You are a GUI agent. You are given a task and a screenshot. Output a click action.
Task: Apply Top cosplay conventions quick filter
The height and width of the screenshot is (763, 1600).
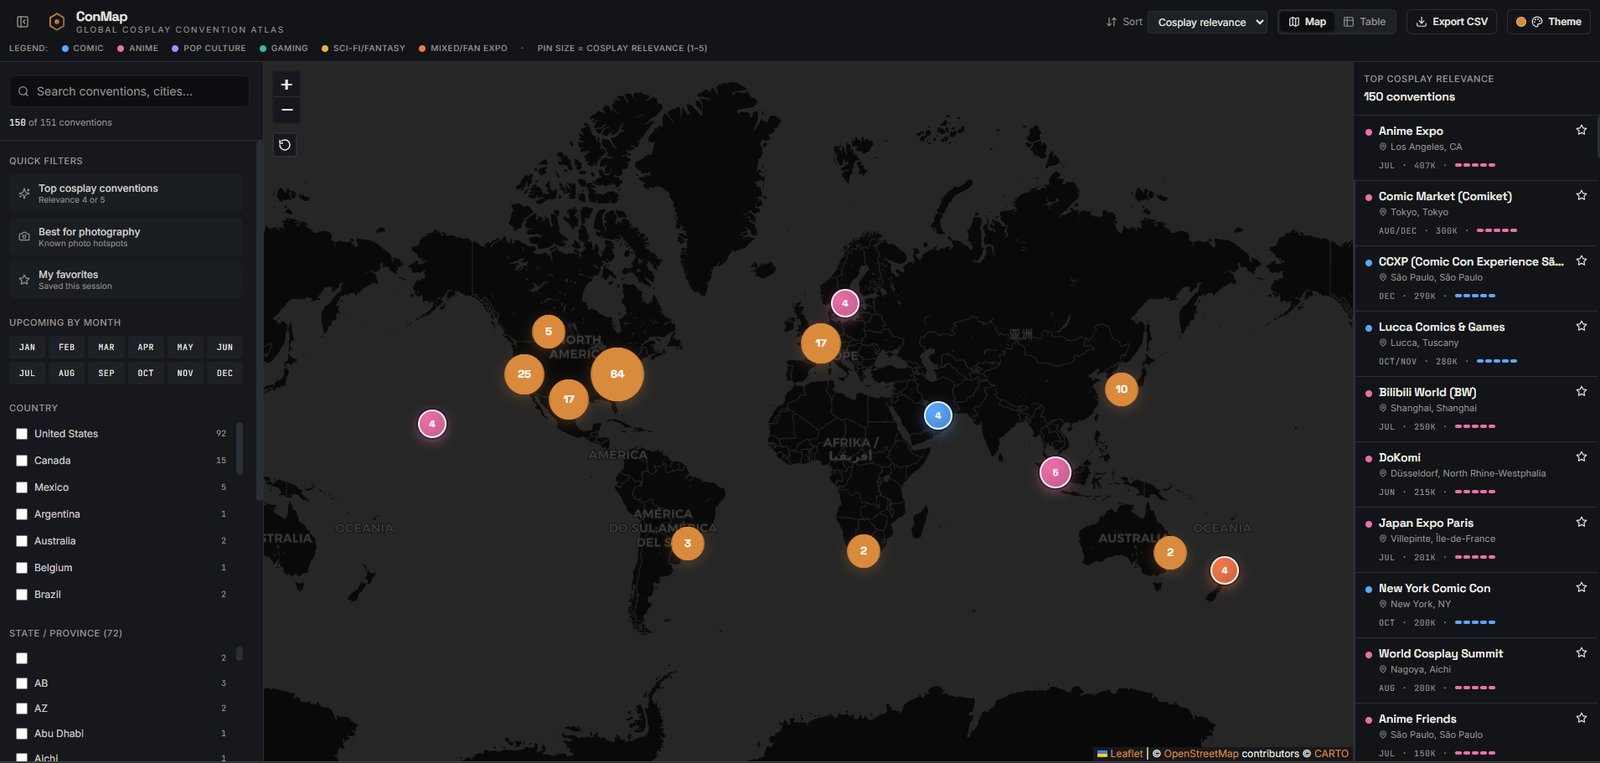[x=126, y=193]
